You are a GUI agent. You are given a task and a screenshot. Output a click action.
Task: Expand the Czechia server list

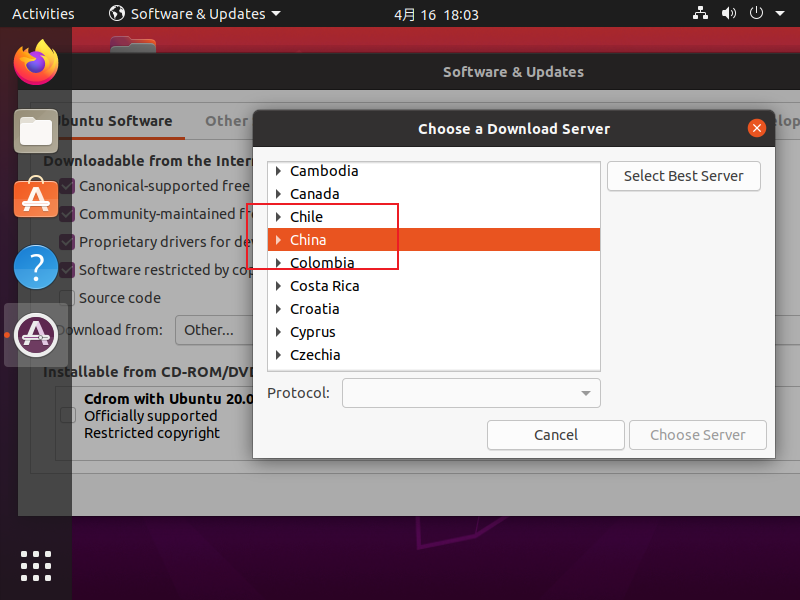tap(278, 355)
